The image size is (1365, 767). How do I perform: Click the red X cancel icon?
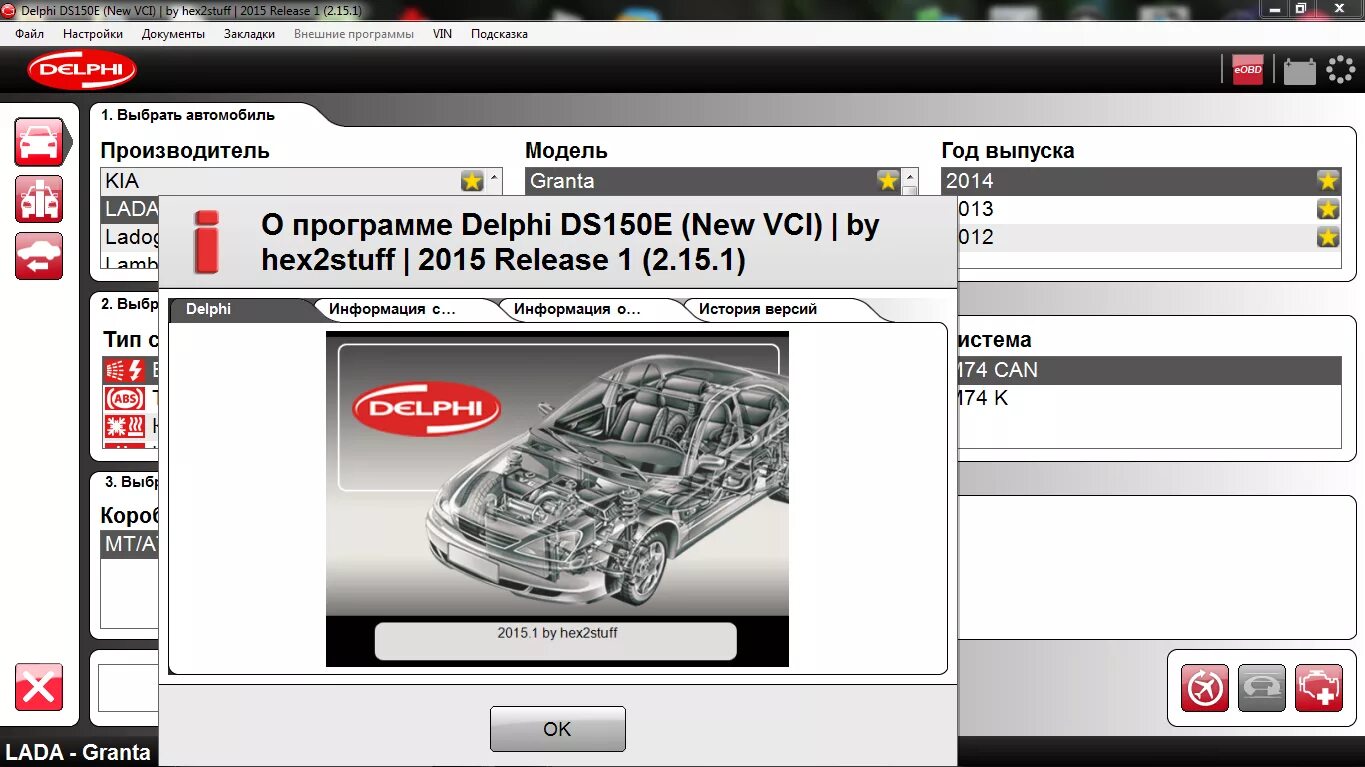[x=39, y=687]
